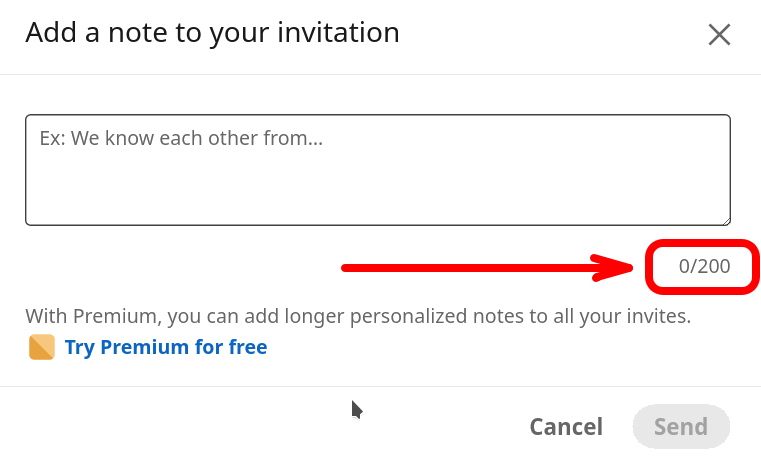Click the empty area below the placeholder text

tap(378, 190)
